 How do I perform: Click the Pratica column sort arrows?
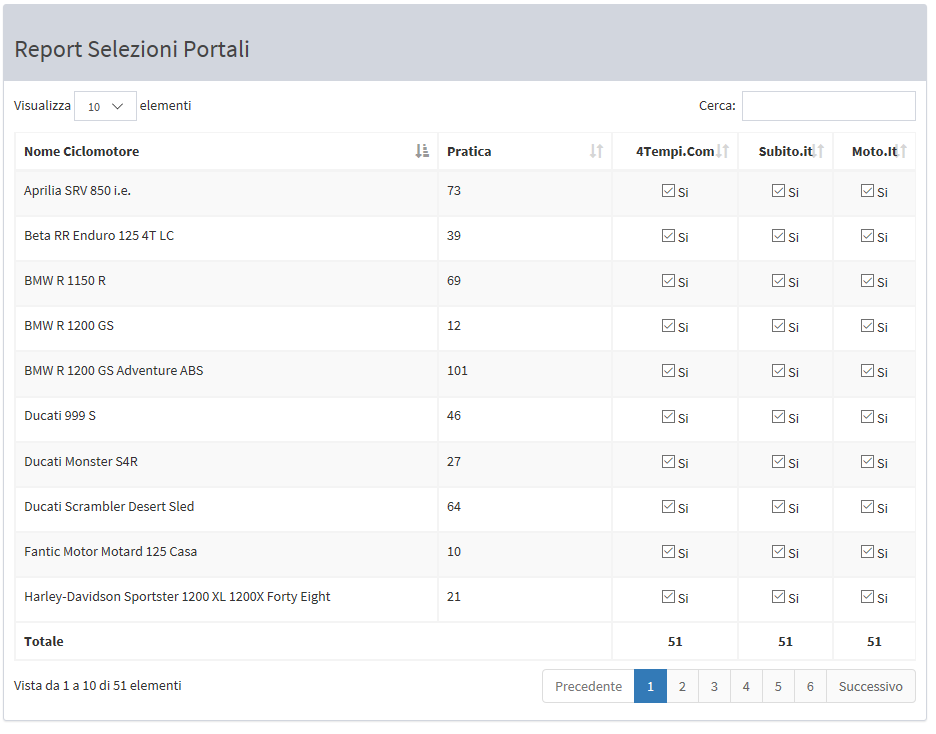pyautogui.click(x=596, y=151)
